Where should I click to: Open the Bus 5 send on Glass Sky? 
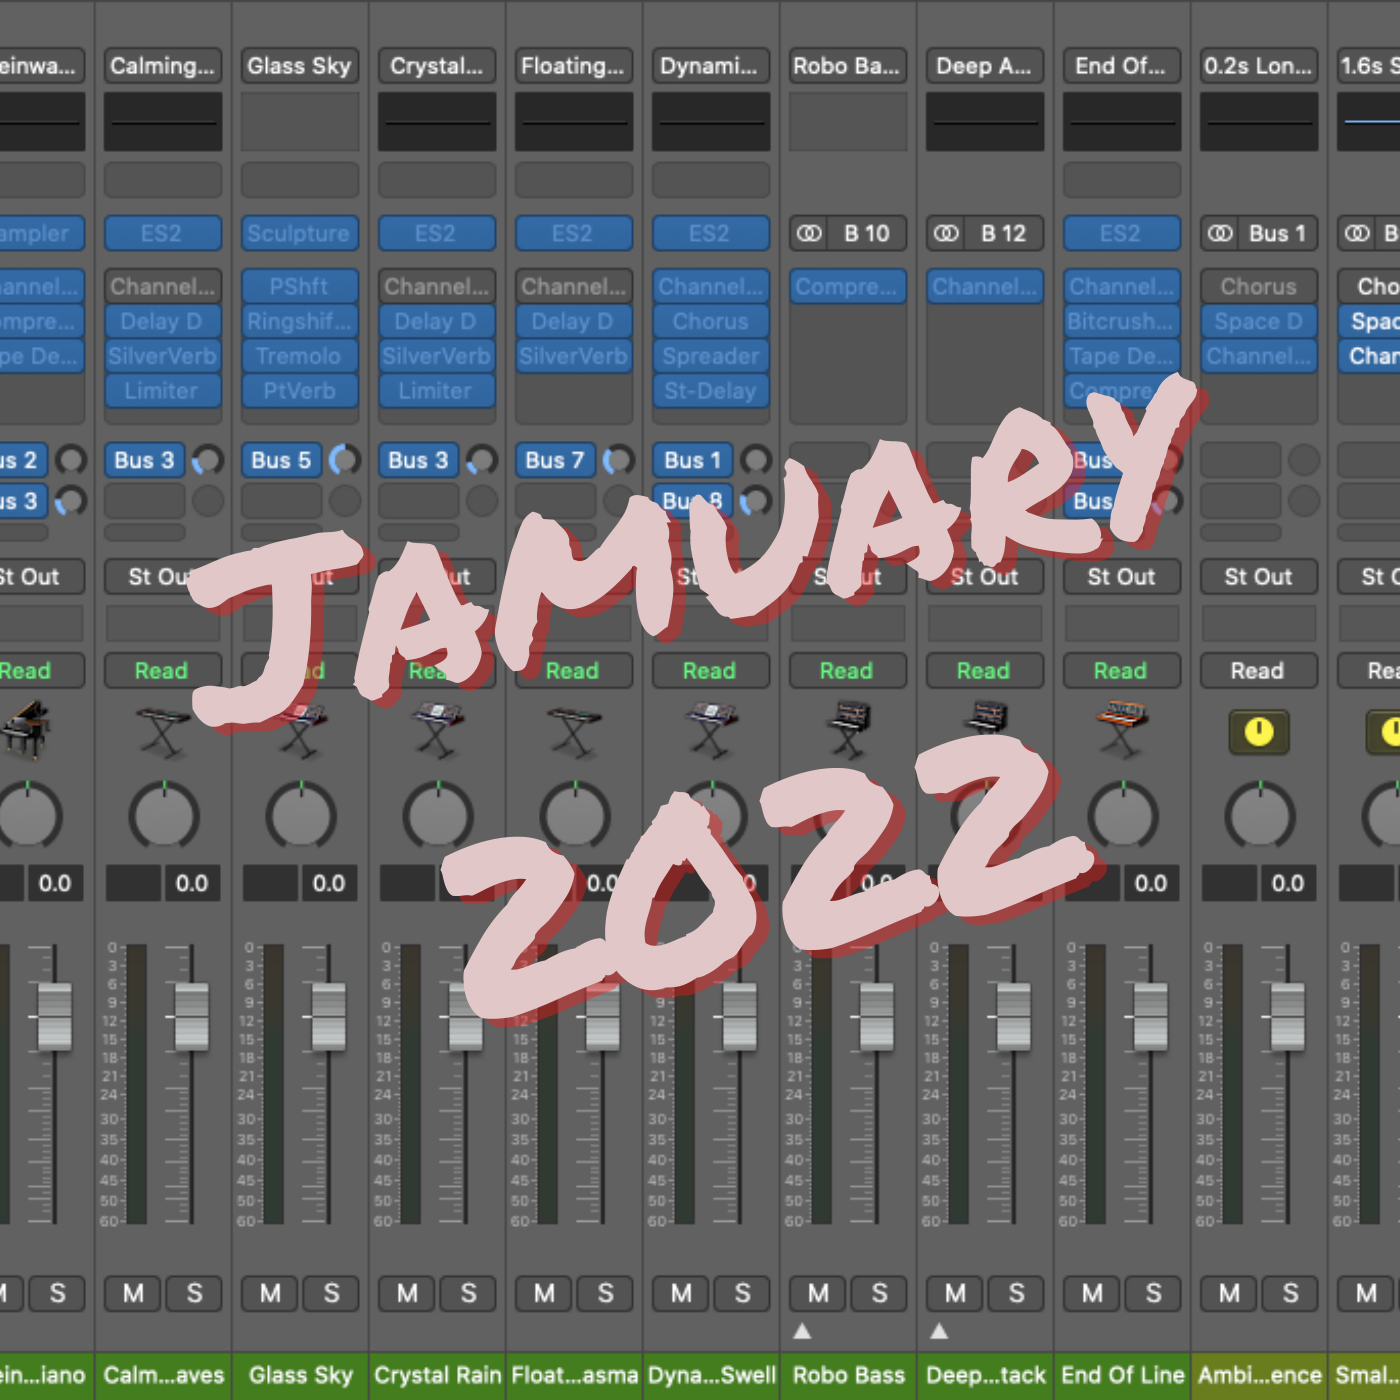(x=281, y=460)
